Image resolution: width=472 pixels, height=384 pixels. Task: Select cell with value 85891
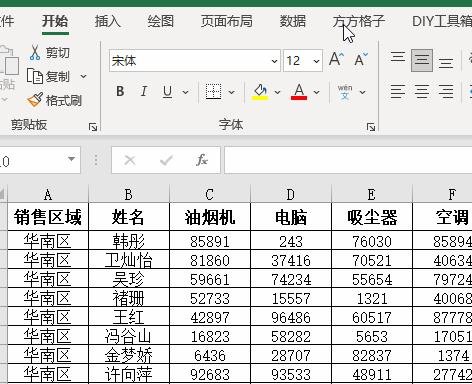click(210, 240)
